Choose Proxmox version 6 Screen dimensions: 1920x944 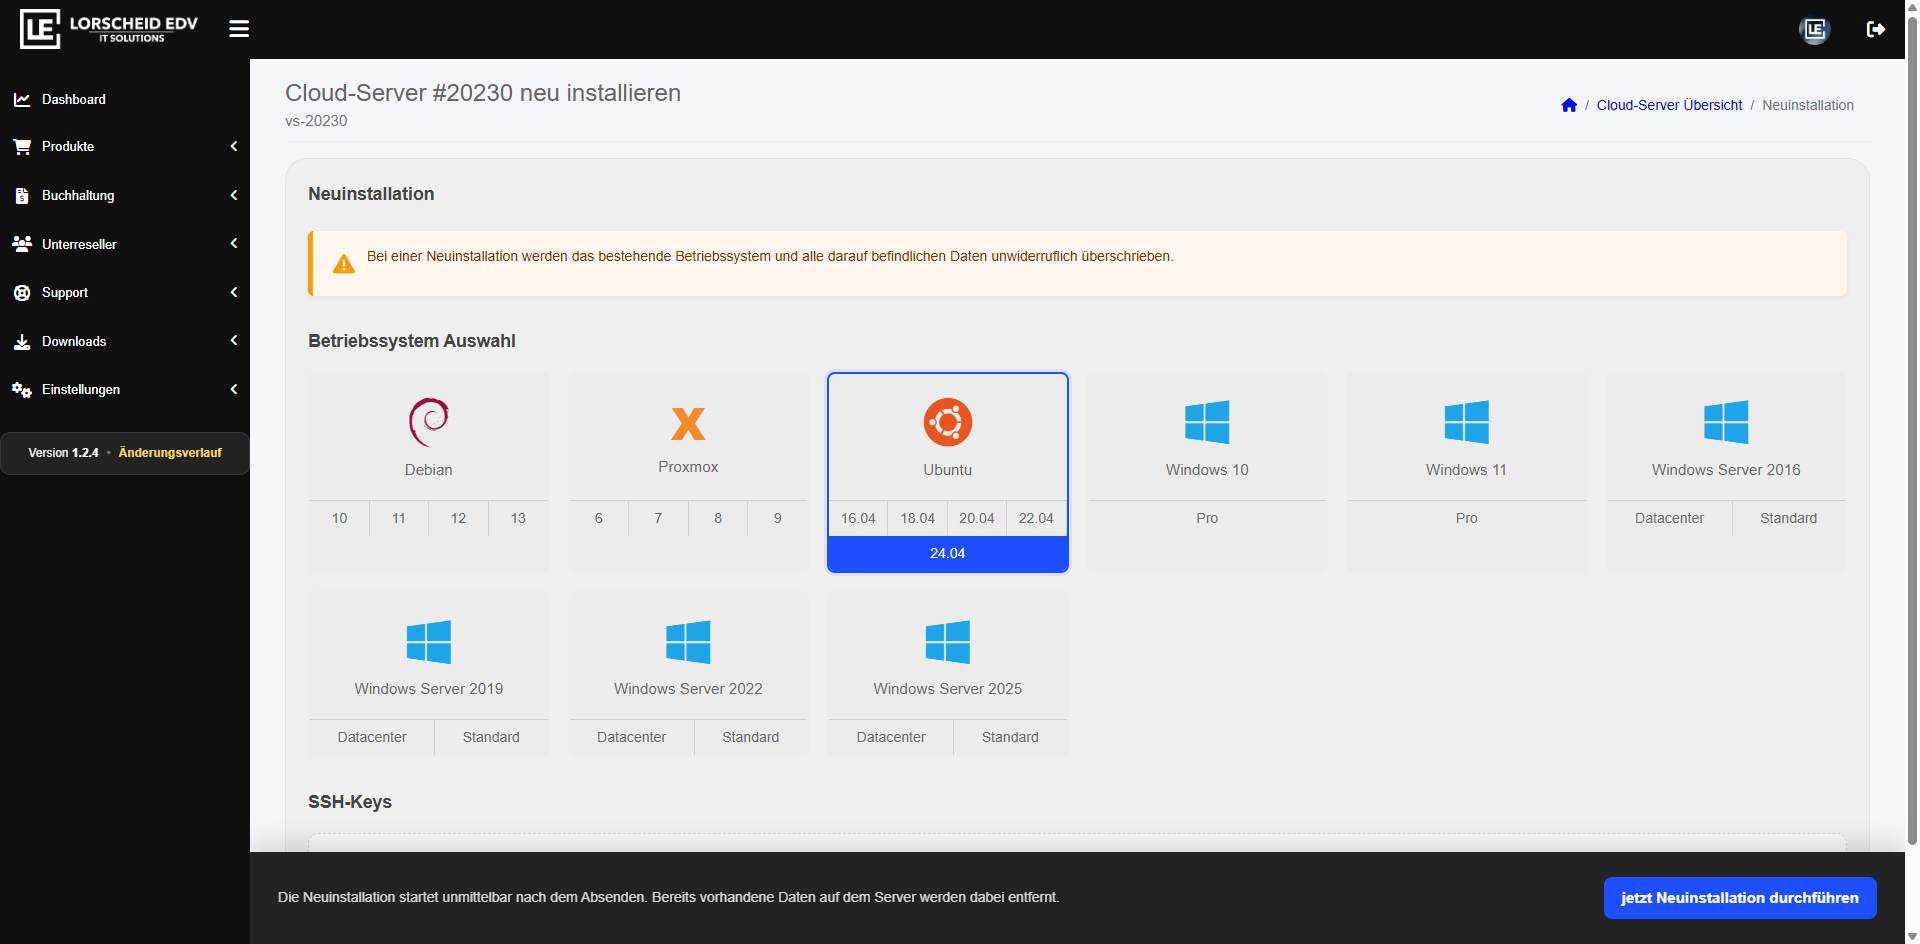[x=599, y=518]
